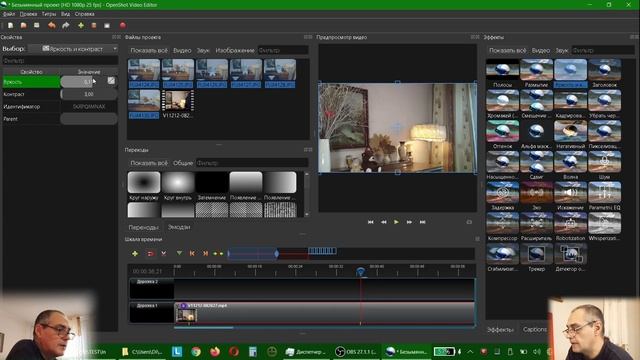Click the New Project toolbar icon

[11, 25]
